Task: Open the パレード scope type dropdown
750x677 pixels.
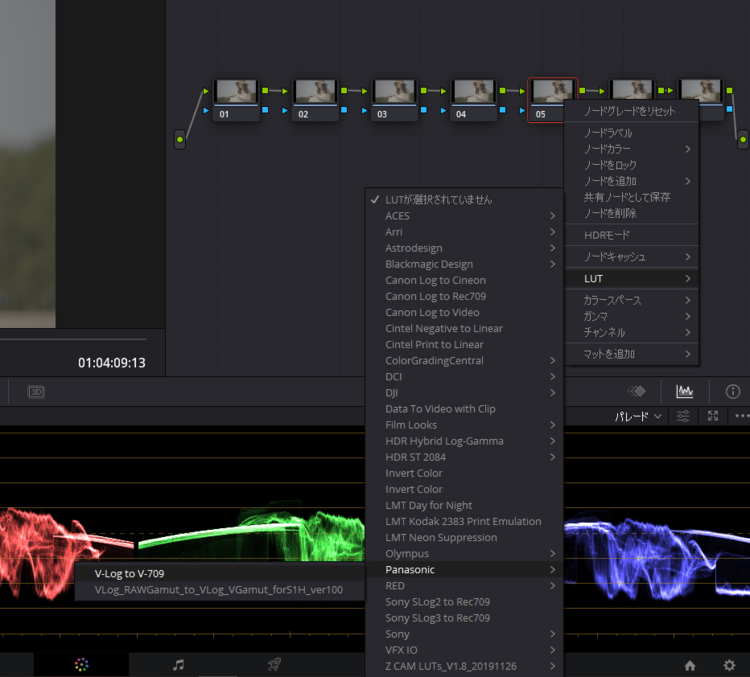Action: [x=637, y=416]
